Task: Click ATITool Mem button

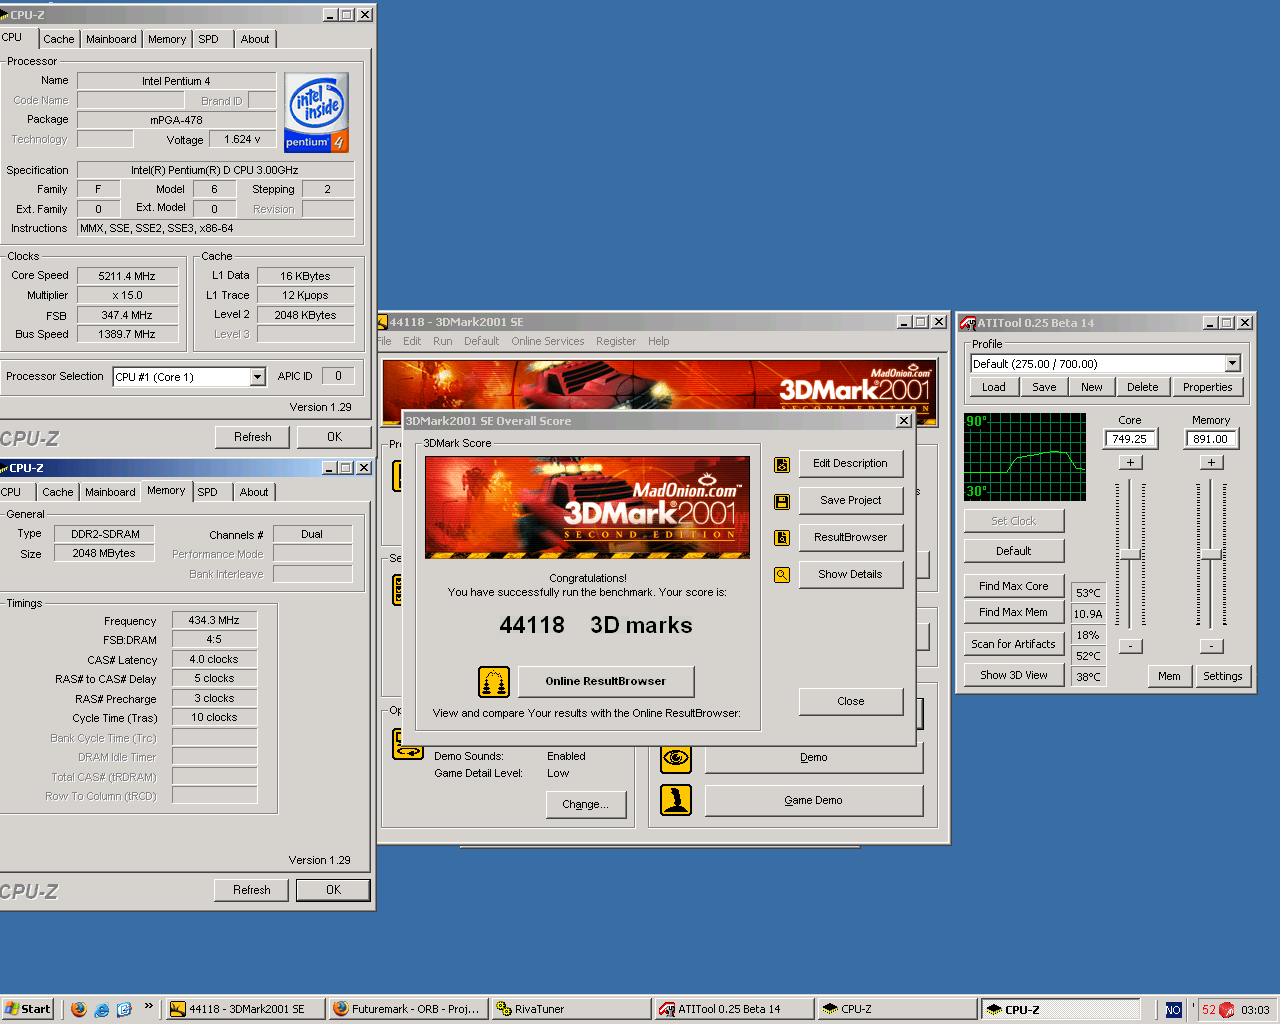Action: (x=1169, y=677)
